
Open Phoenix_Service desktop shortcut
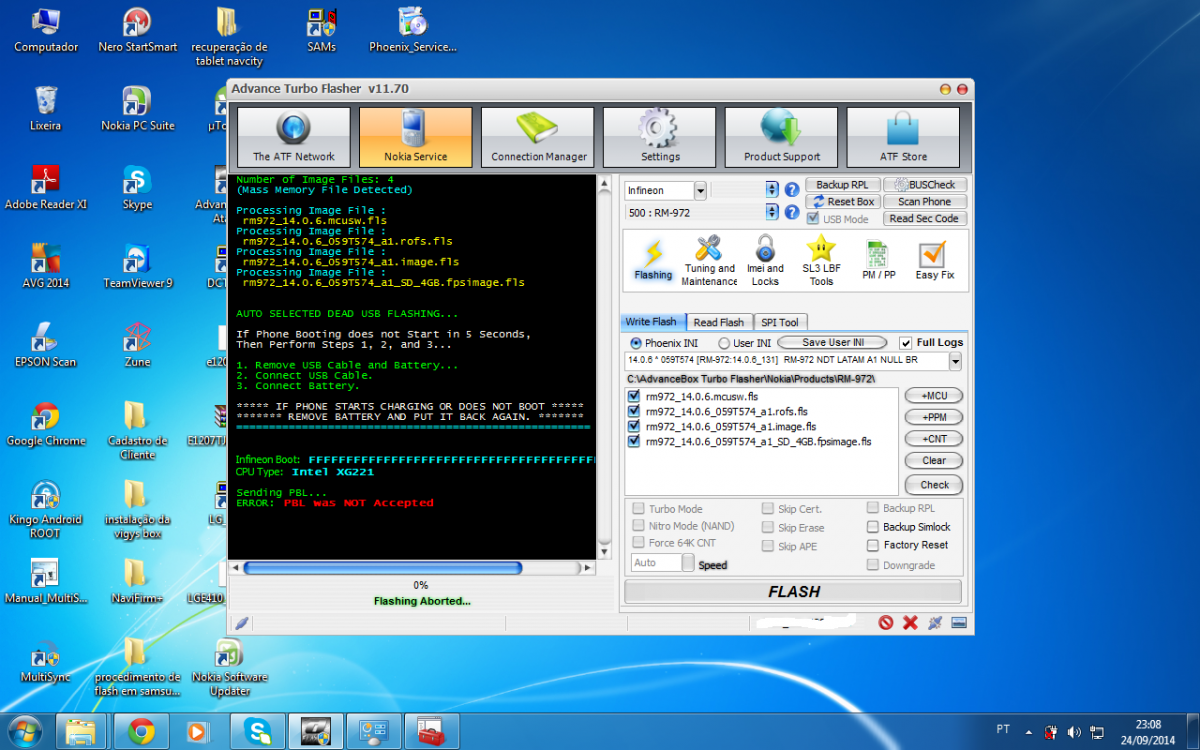pos(412,30)
